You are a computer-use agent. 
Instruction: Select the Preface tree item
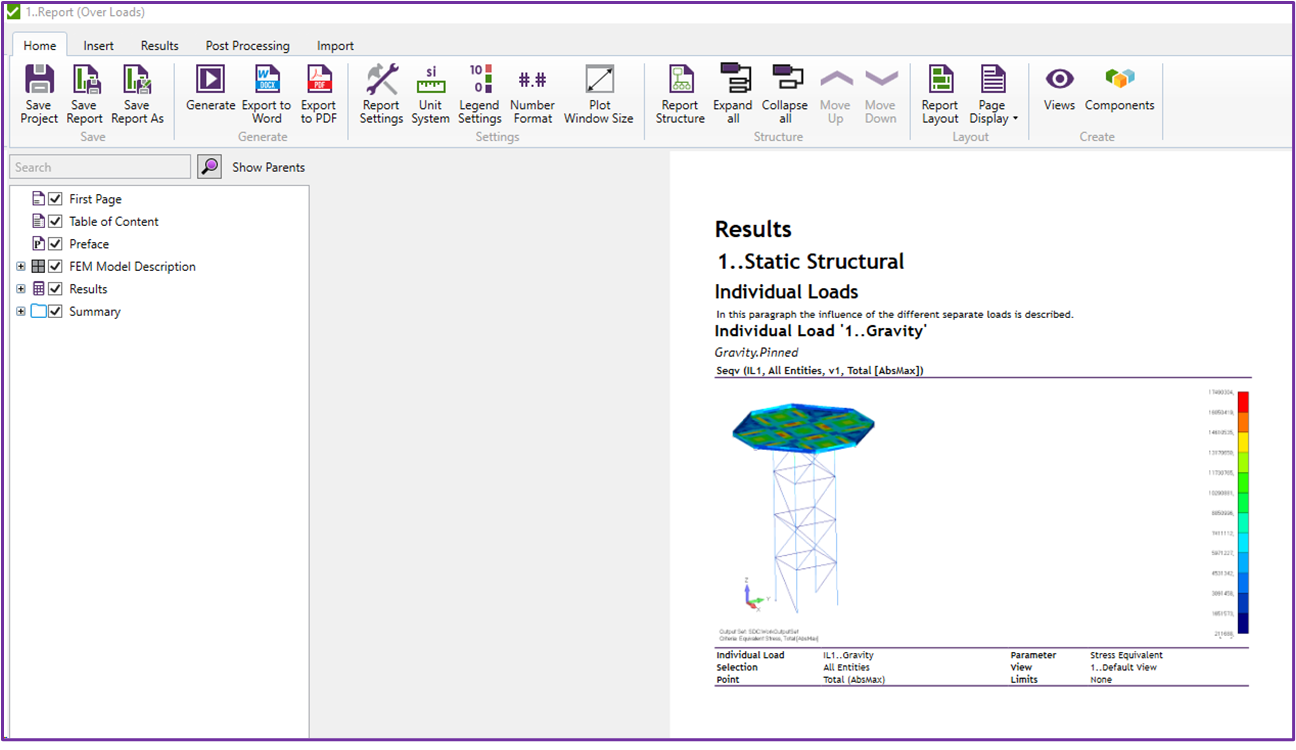pos(89,244)
